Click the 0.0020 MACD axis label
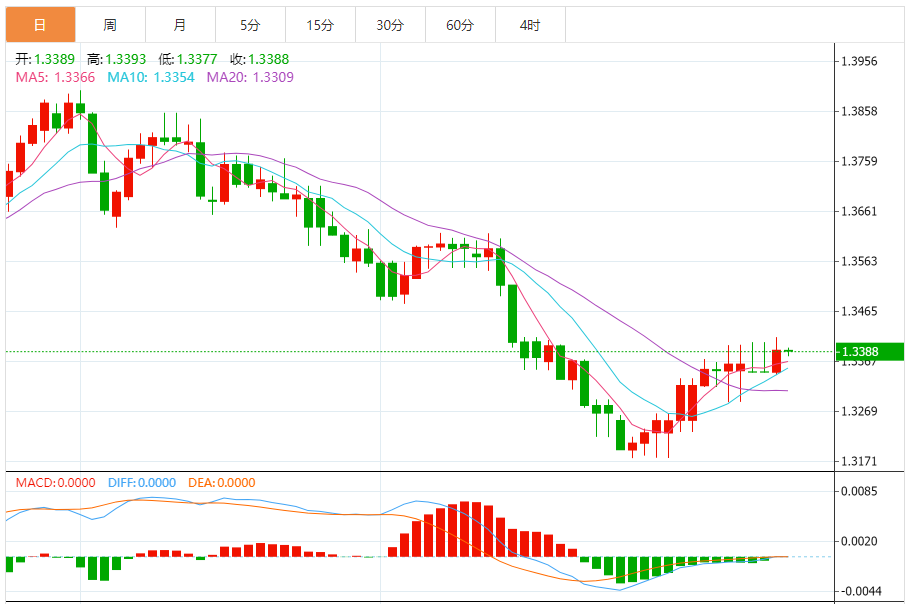 point(859,542)
